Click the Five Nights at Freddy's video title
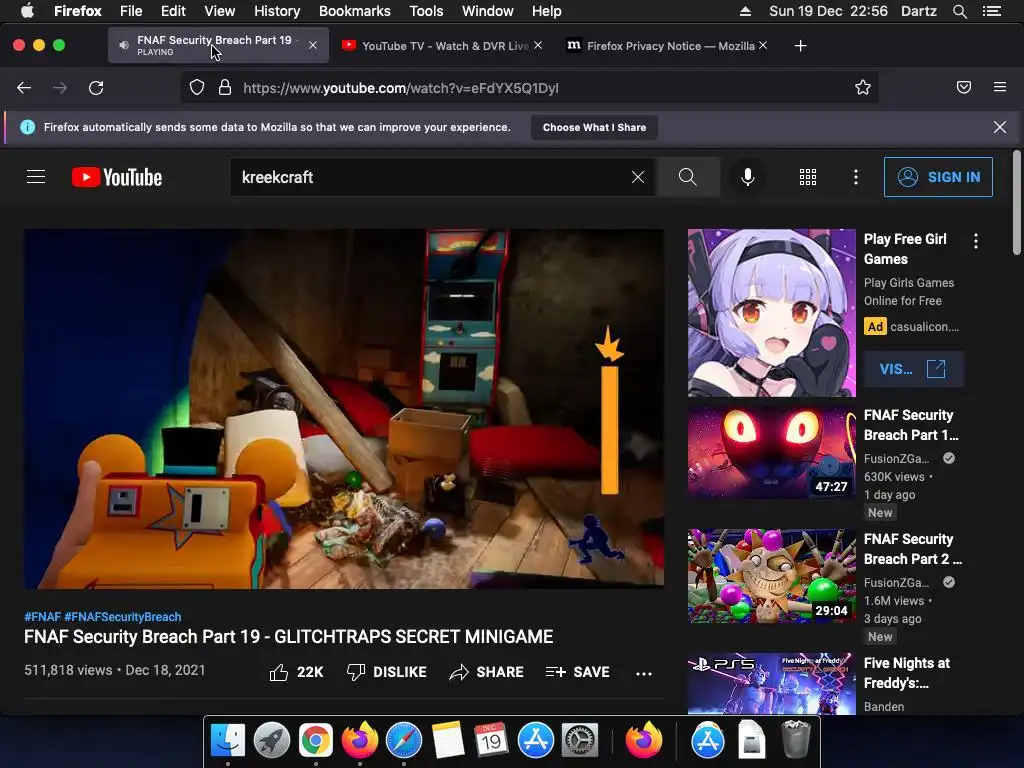This screenshot has width=1024, height=768. (907, 673)
